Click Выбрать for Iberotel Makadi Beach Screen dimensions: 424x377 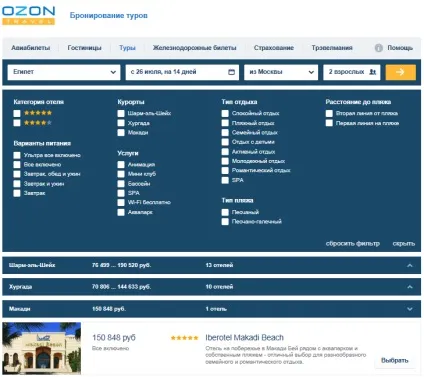click(x=395, y=360)
